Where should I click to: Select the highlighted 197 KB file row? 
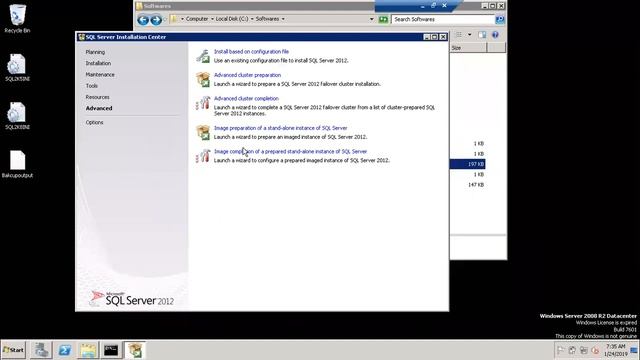467,164
